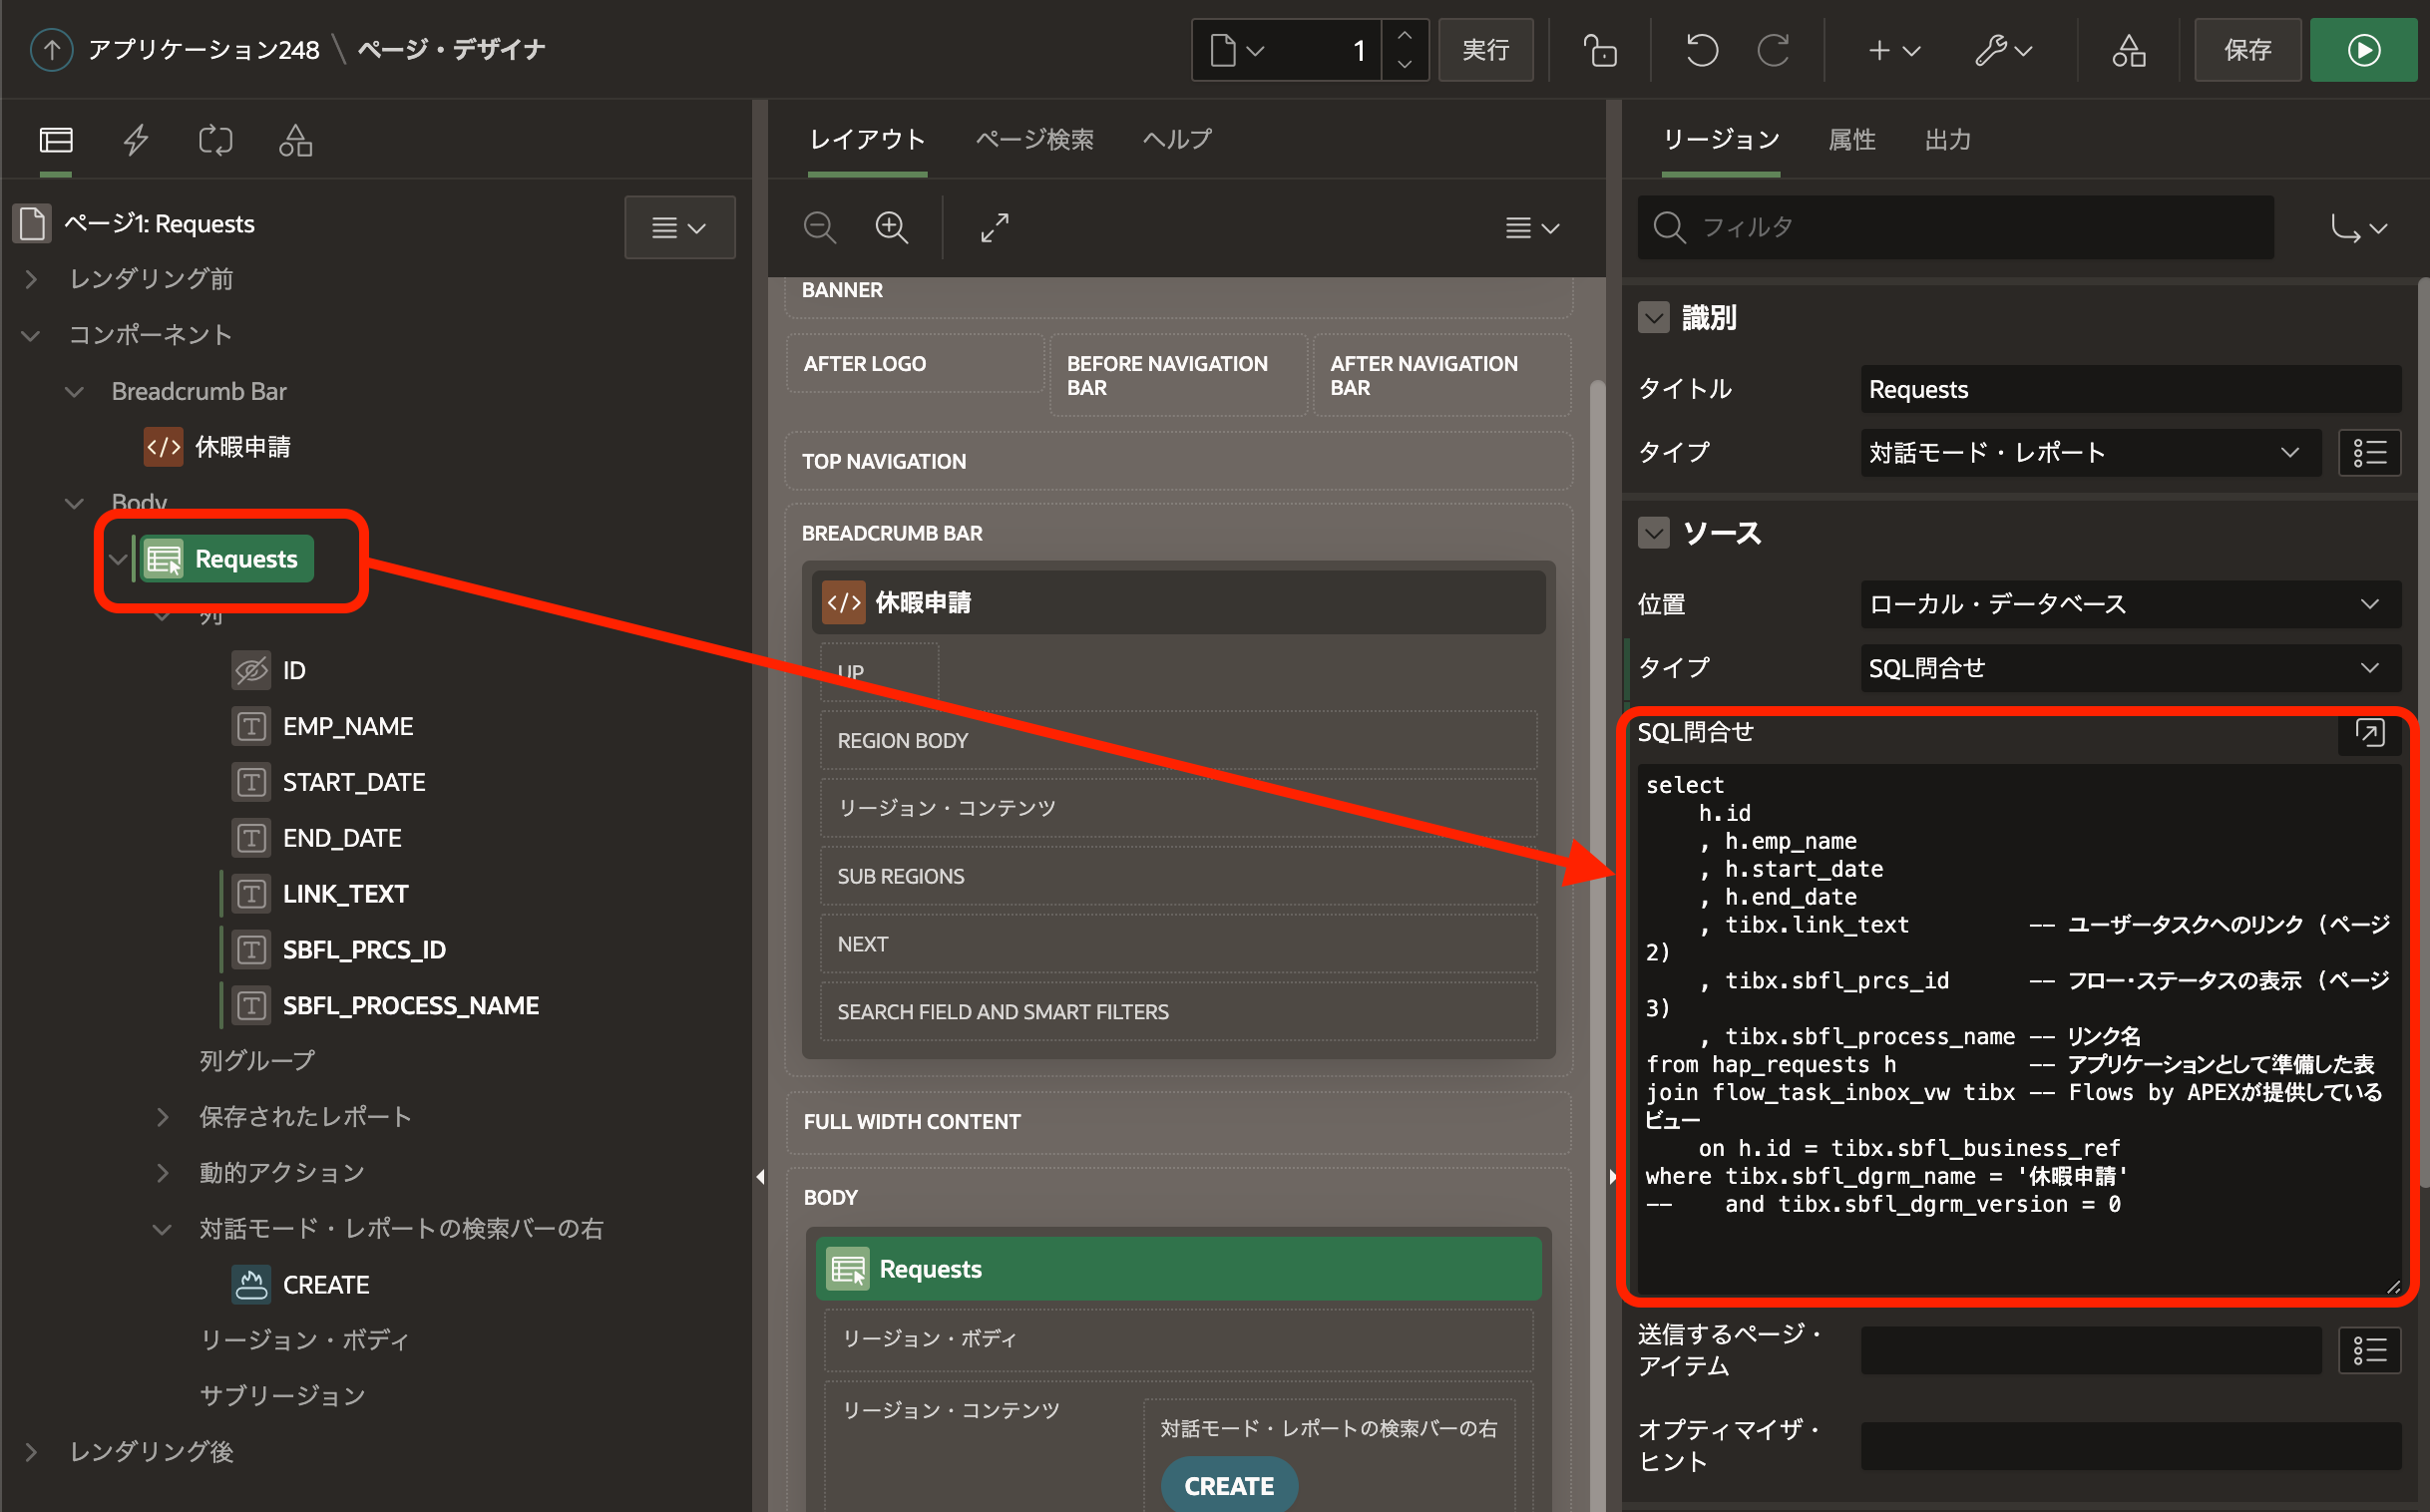Click the green Run Page play icon
The width and height of the screenshot is (2430, 1512).
(2362, 50)
